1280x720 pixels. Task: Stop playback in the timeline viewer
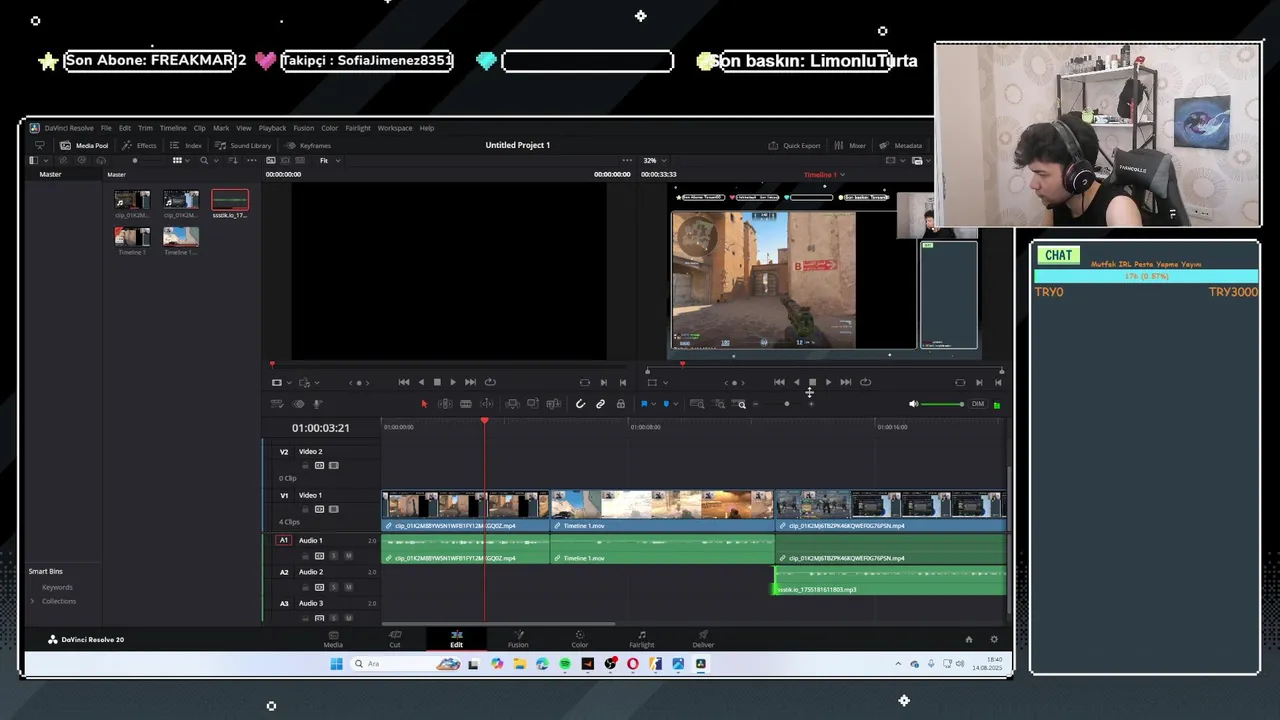tap(812, 382)
